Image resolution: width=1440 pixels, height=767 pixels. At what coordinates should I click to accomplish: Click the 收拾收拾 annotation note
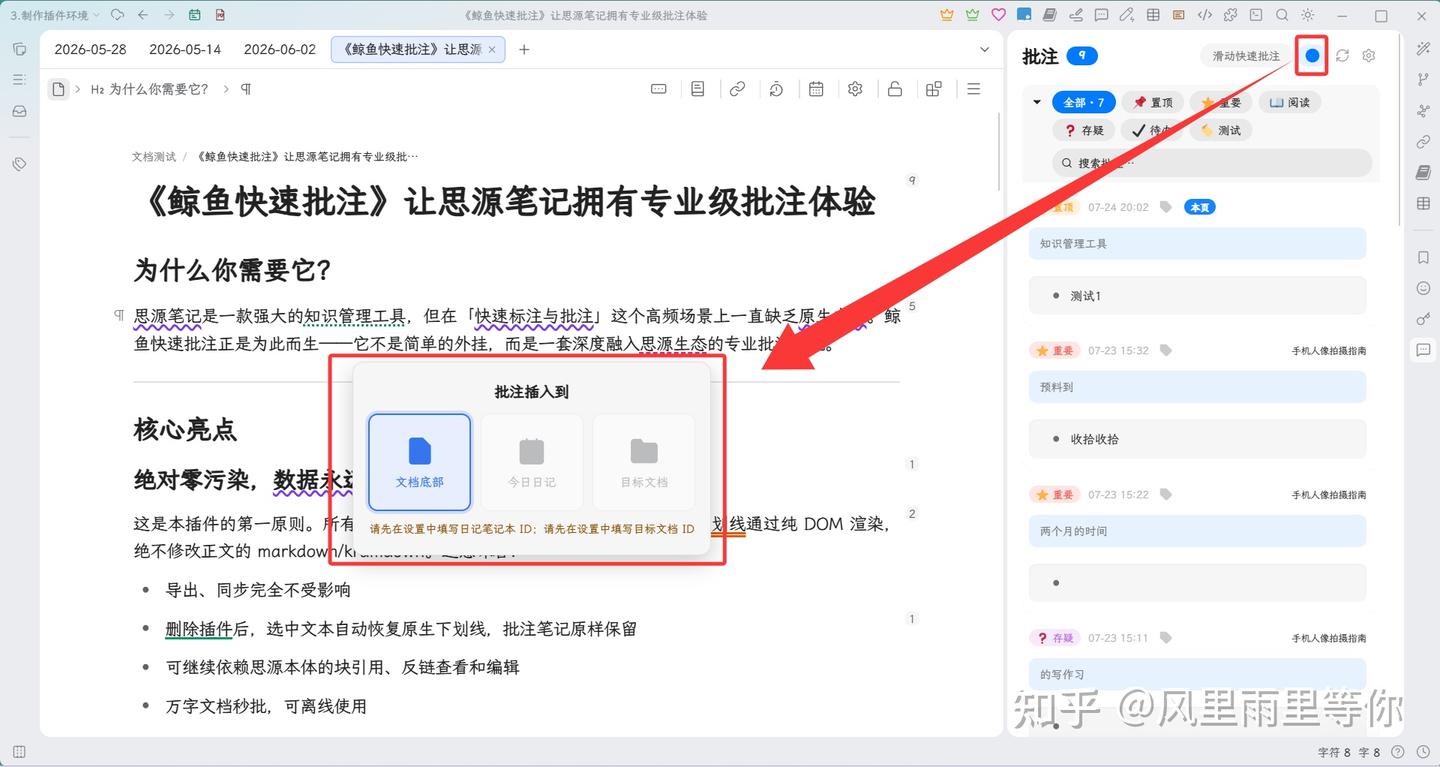point(1197,439)
